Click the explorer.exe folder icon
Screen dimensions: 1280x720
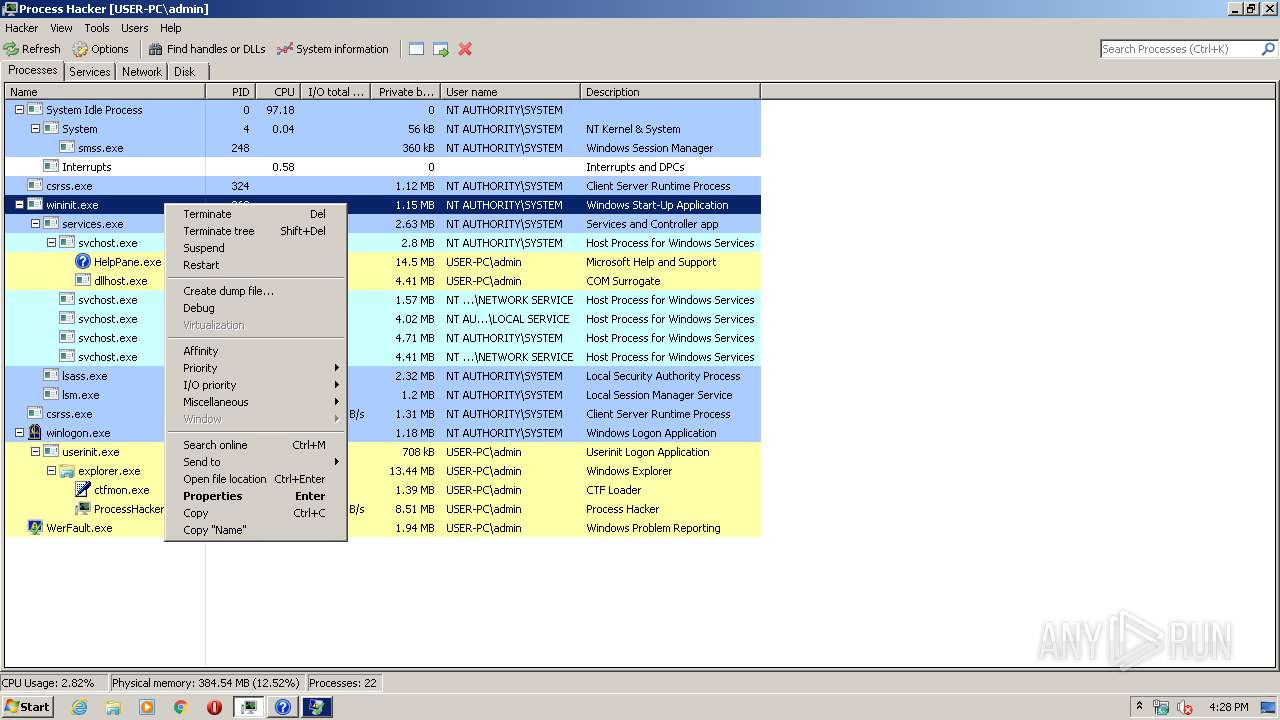pos(67,471)
